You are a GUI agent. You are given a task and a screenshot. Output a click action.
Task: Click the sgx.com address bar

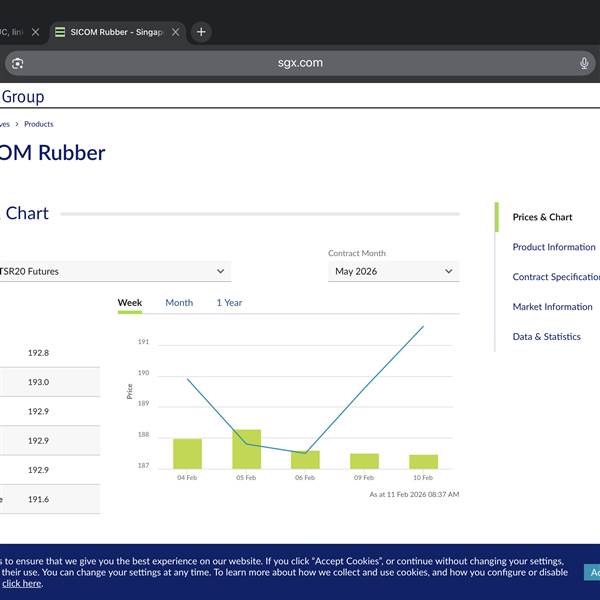tap(300, 63)
